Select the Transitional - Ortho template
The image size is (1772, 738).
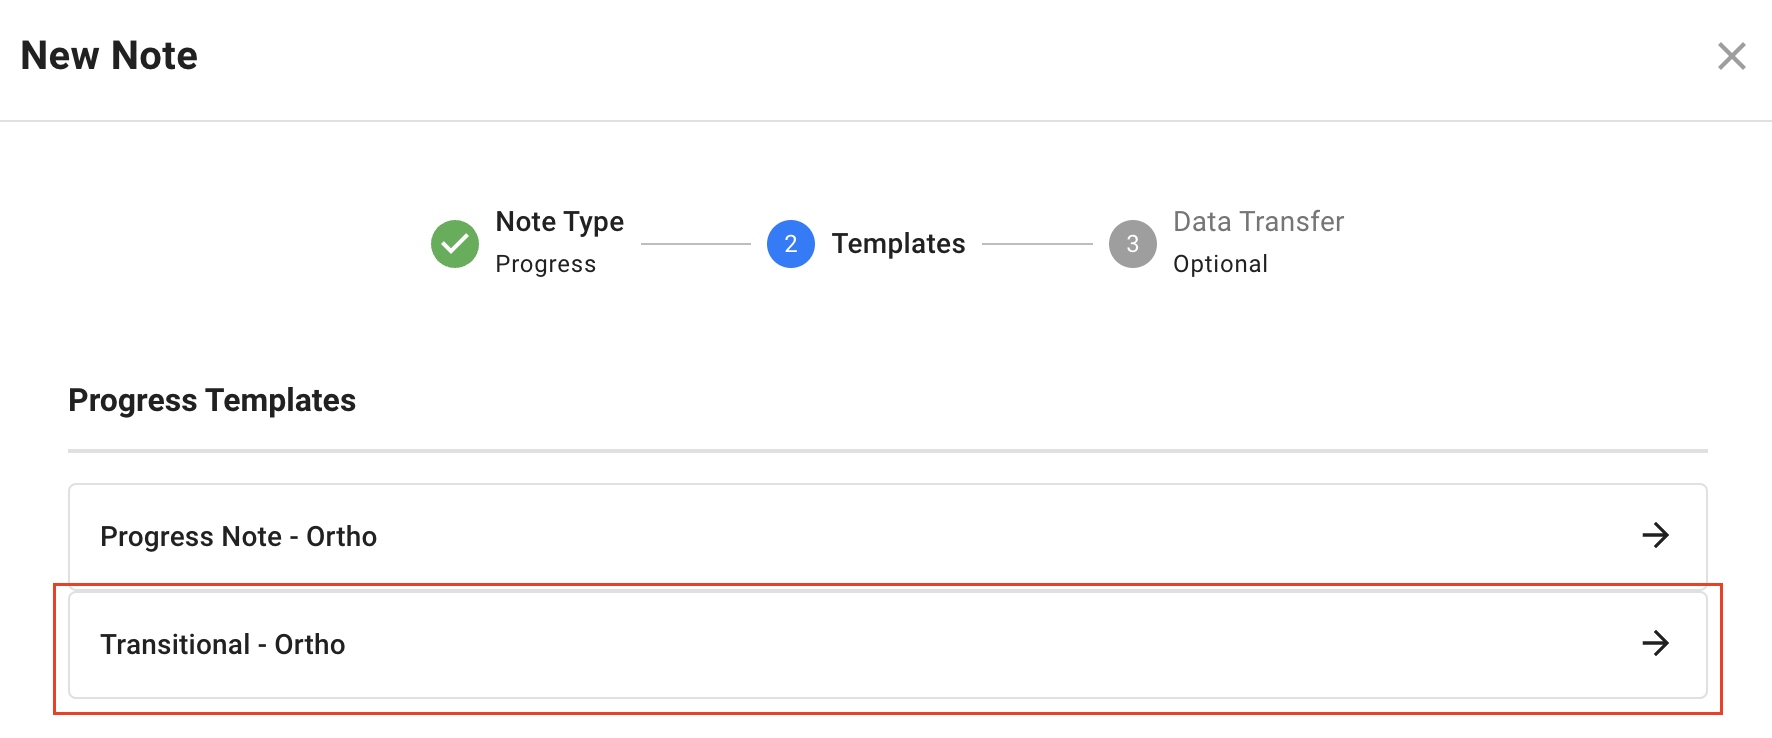[888, 644]
